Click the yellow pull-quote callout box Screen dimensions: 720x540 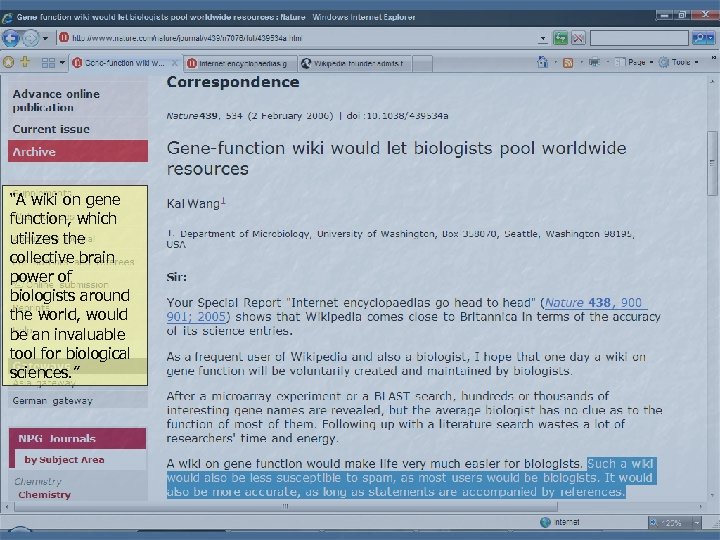pyautogui.click(x=75, y=286)
